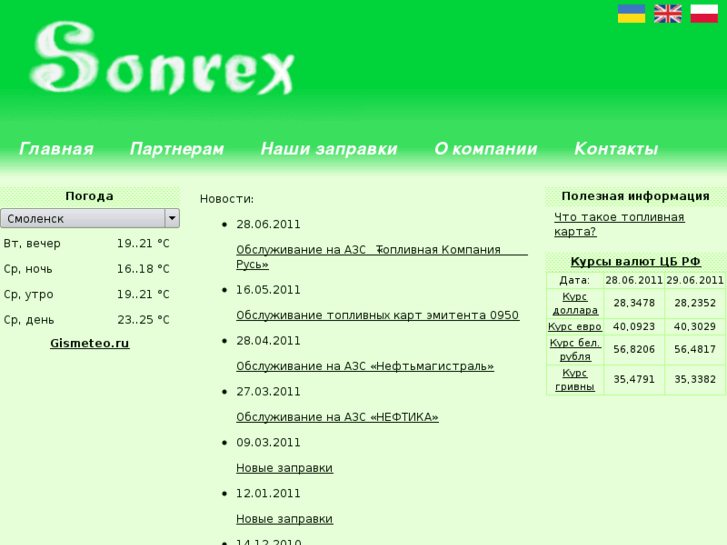Open the Наши заправки menu item

[329, 149]
